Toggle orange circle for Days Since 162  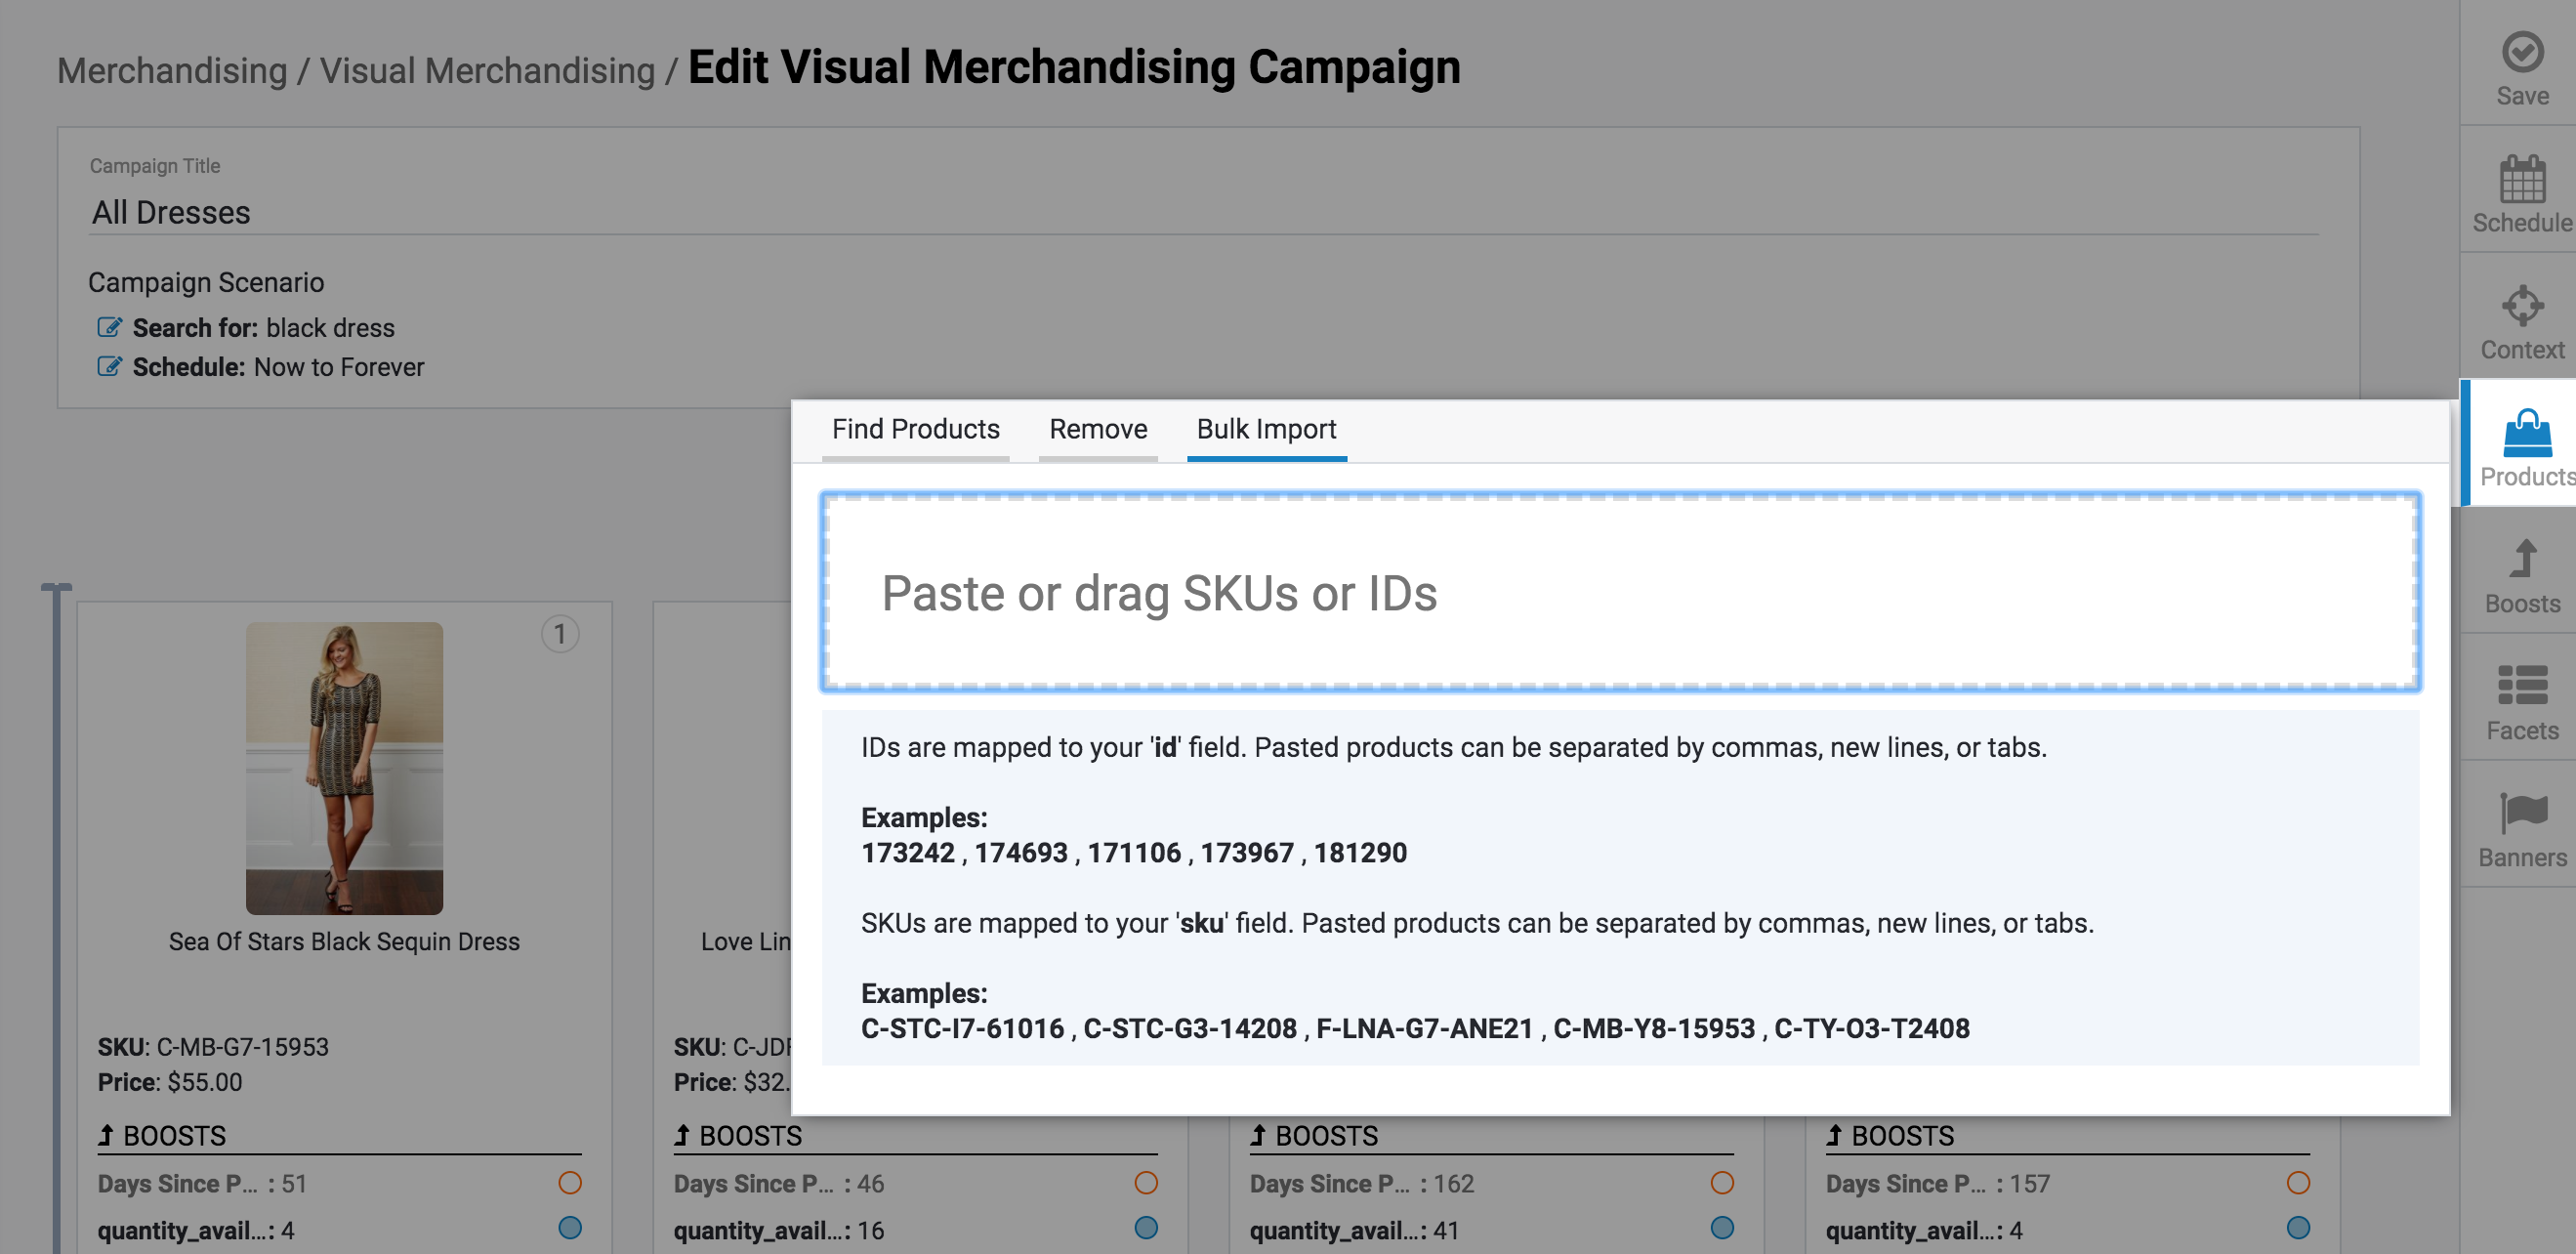pos(1721,1183)
